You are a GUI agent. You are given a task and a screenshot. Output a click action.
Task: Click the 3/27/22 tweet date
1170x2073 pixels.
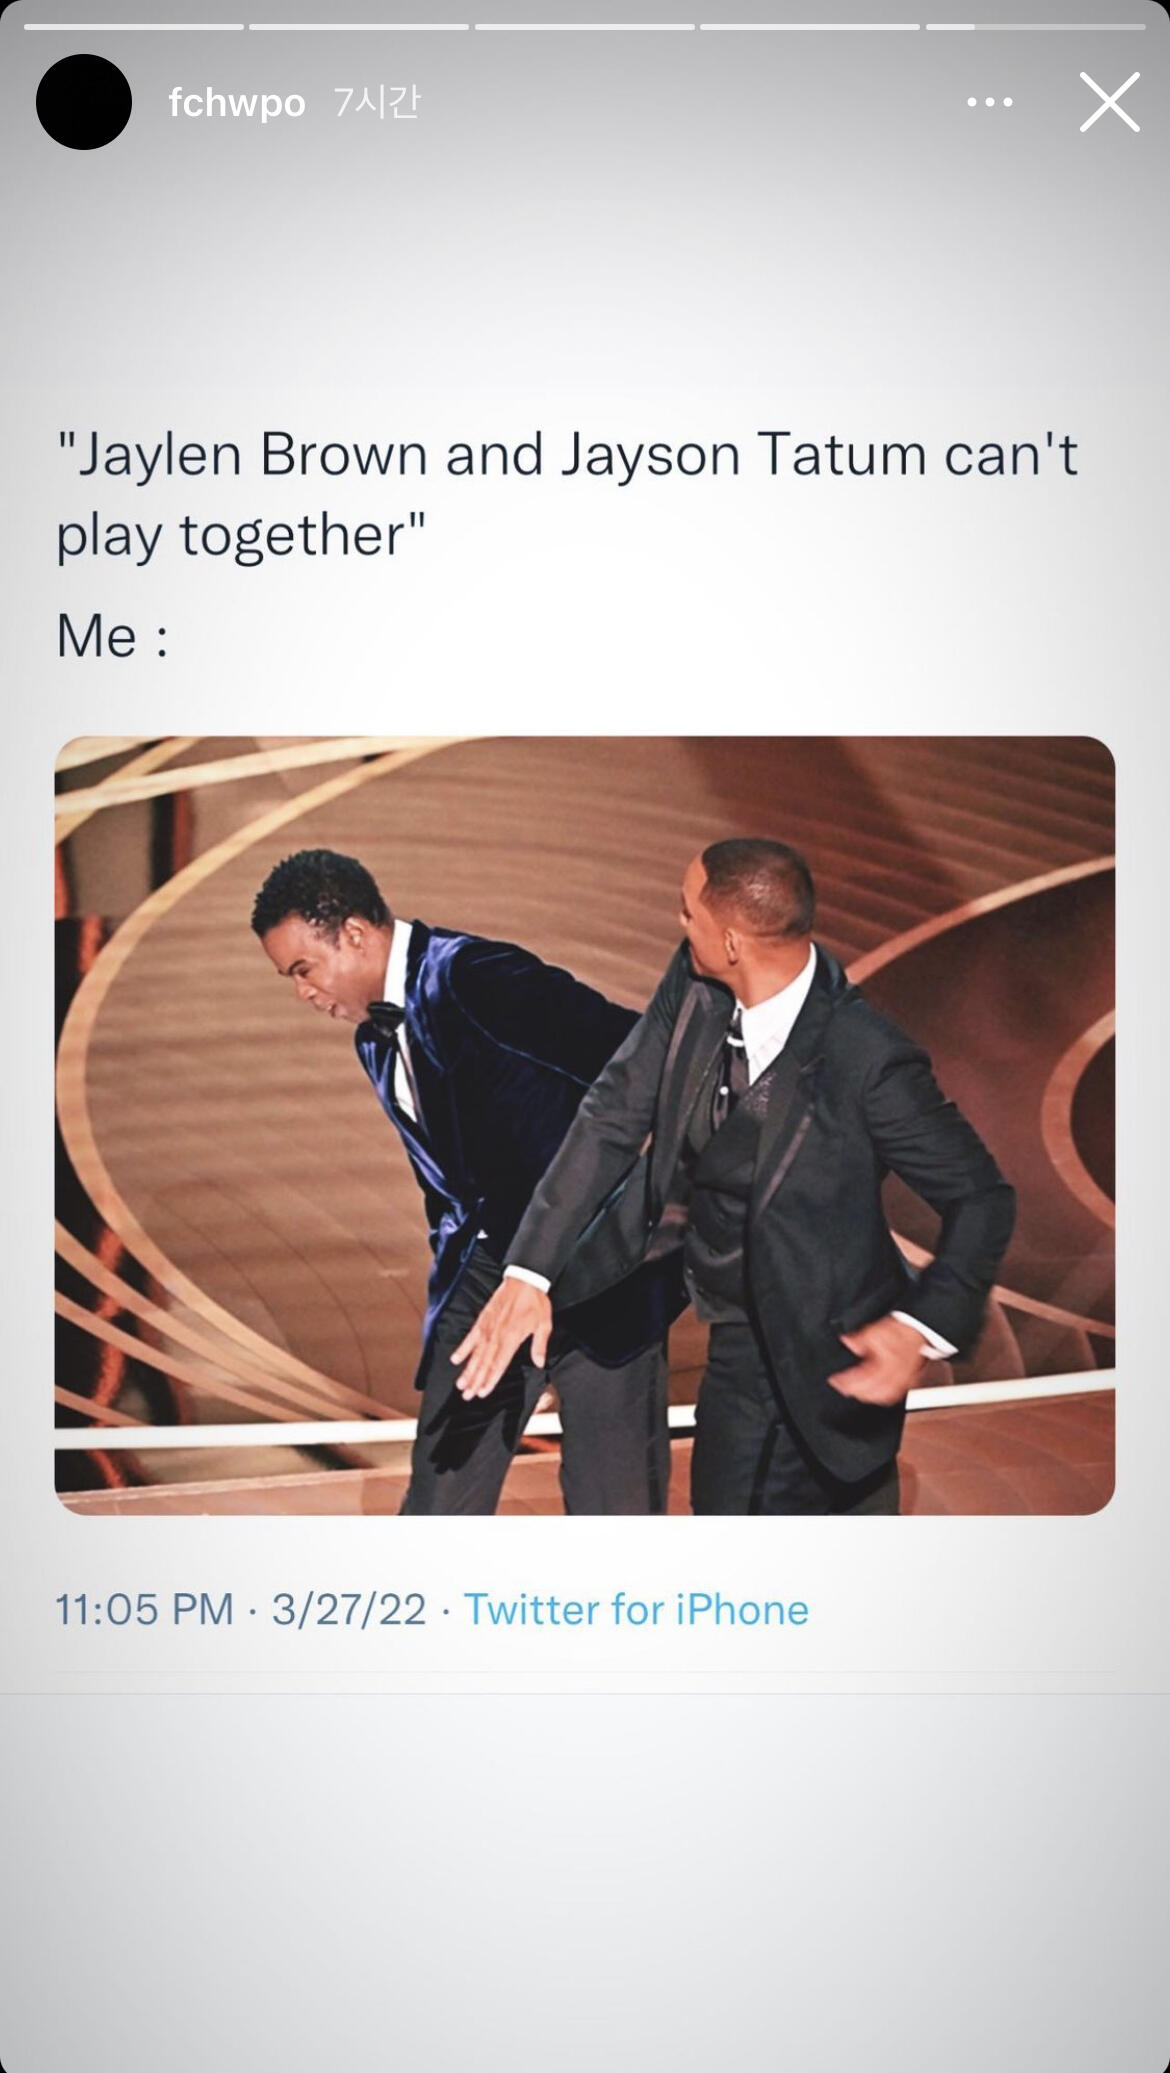pos(349,1610)
